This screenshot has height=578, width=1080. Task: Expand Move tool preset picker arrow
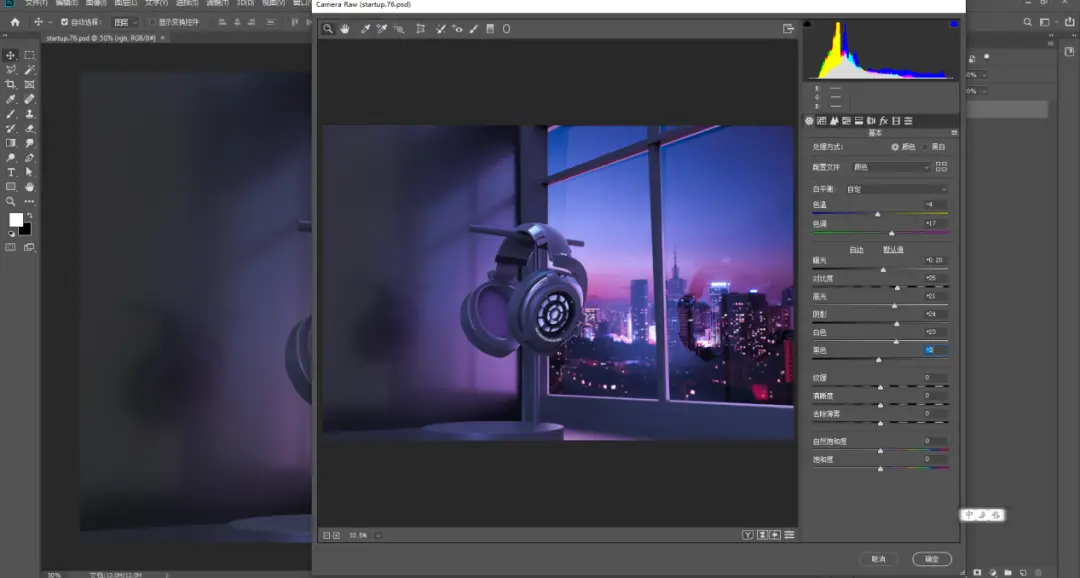[x=50, y=22]
